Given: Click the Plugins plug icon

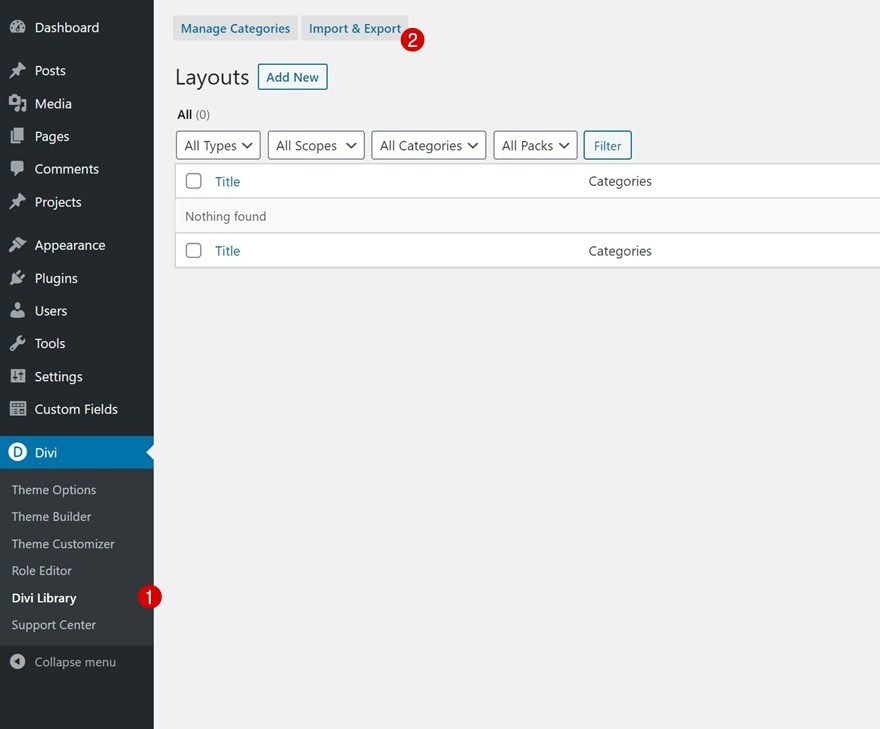Looking at the screenshot, I should tap(17, 278).
